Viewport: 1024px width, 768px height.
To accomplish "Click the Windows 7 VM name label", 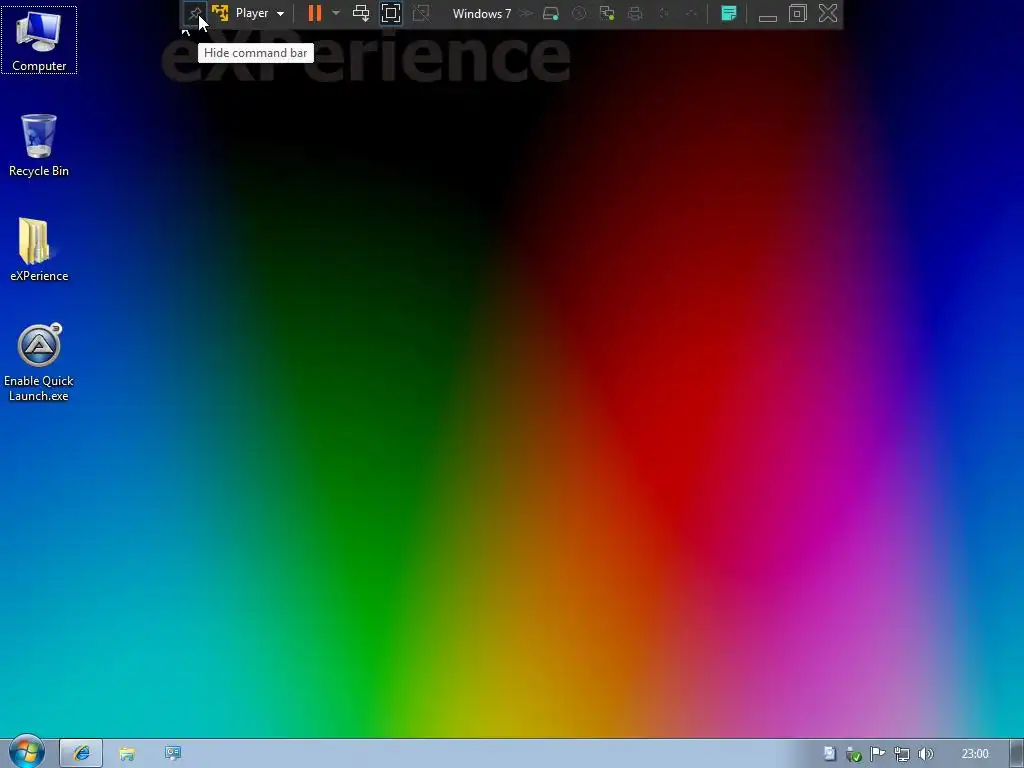I will click(x=482, y=14).
